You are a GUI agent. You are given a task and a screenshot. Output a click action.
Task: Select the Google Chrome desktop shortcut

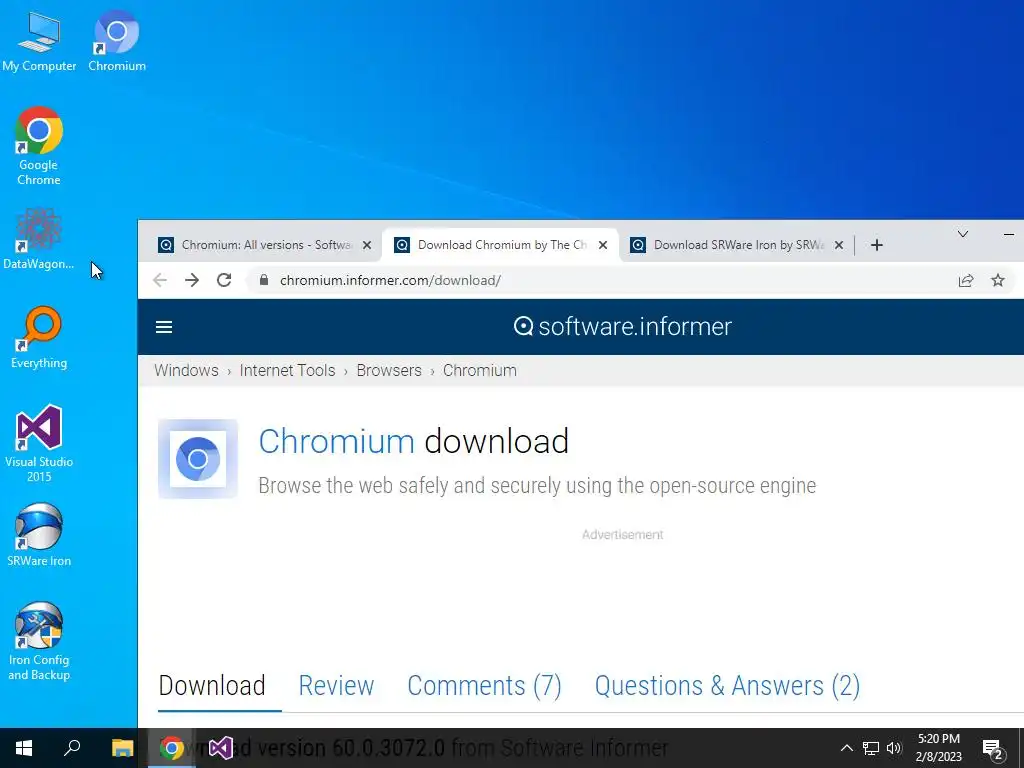pos(39,146)
